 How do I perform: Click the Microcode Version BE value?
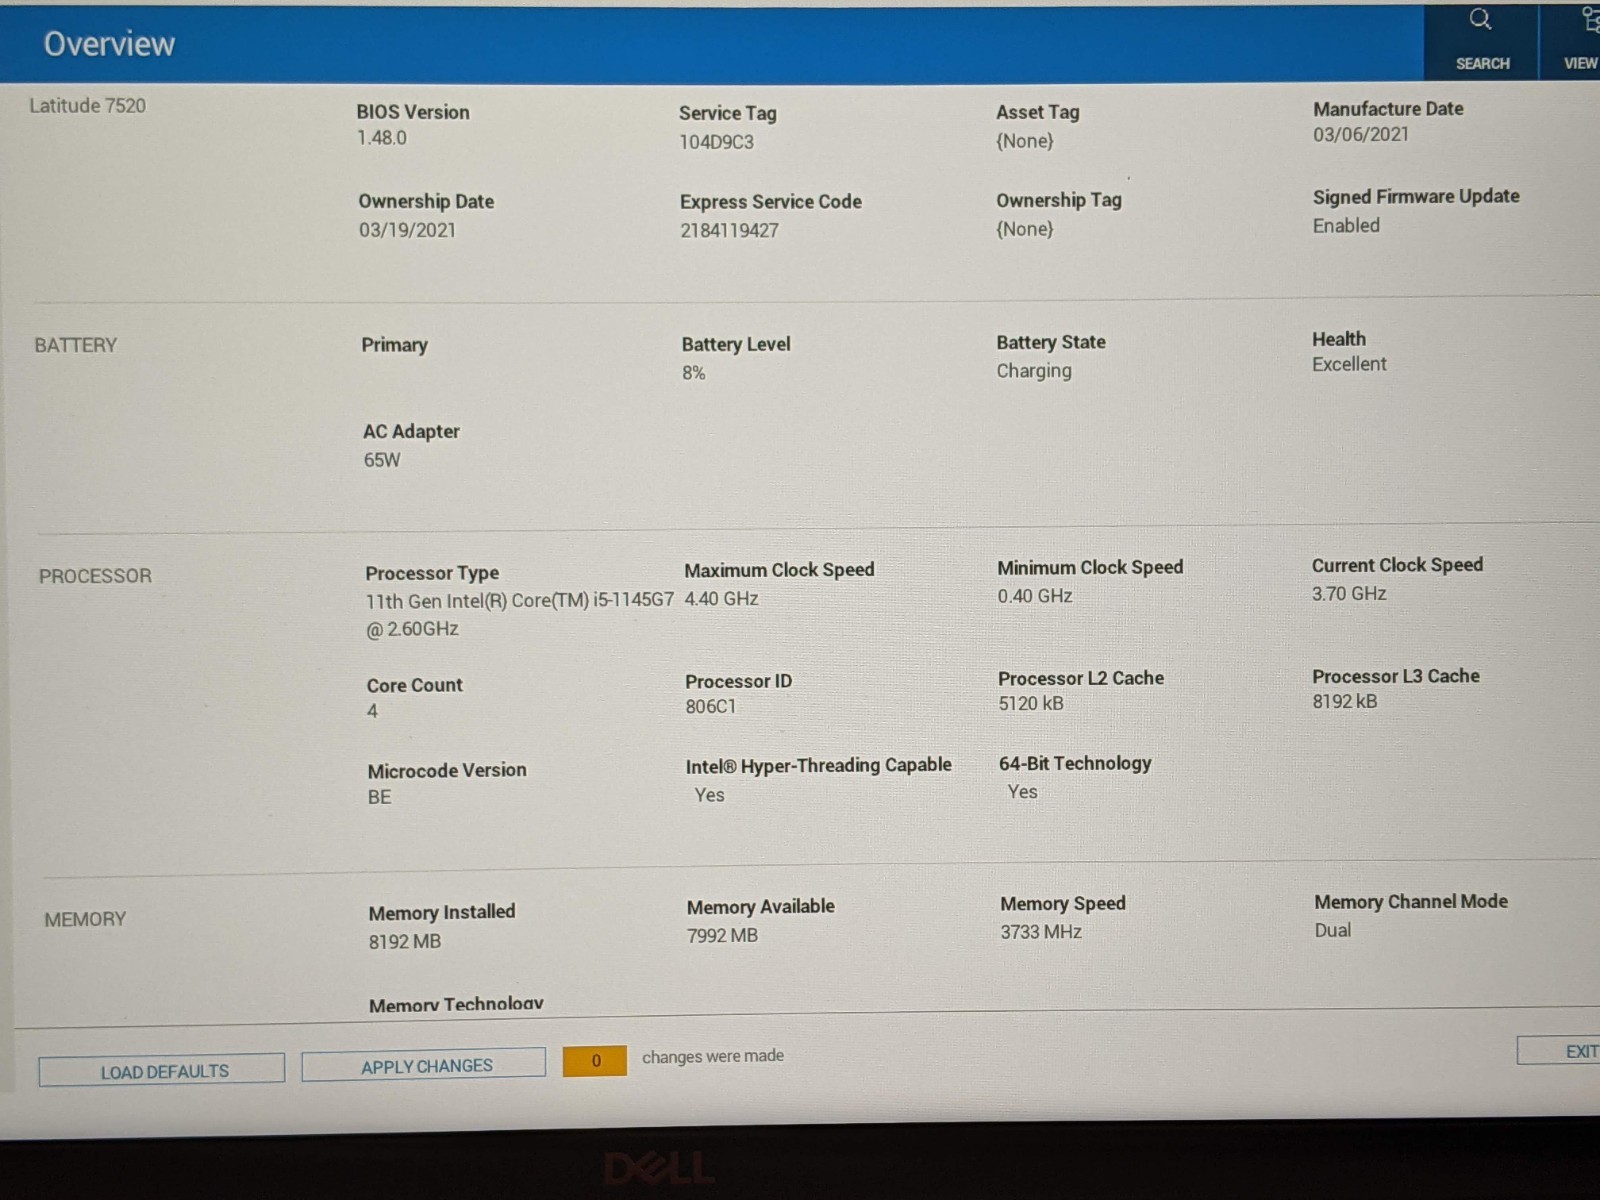point(379,797)
